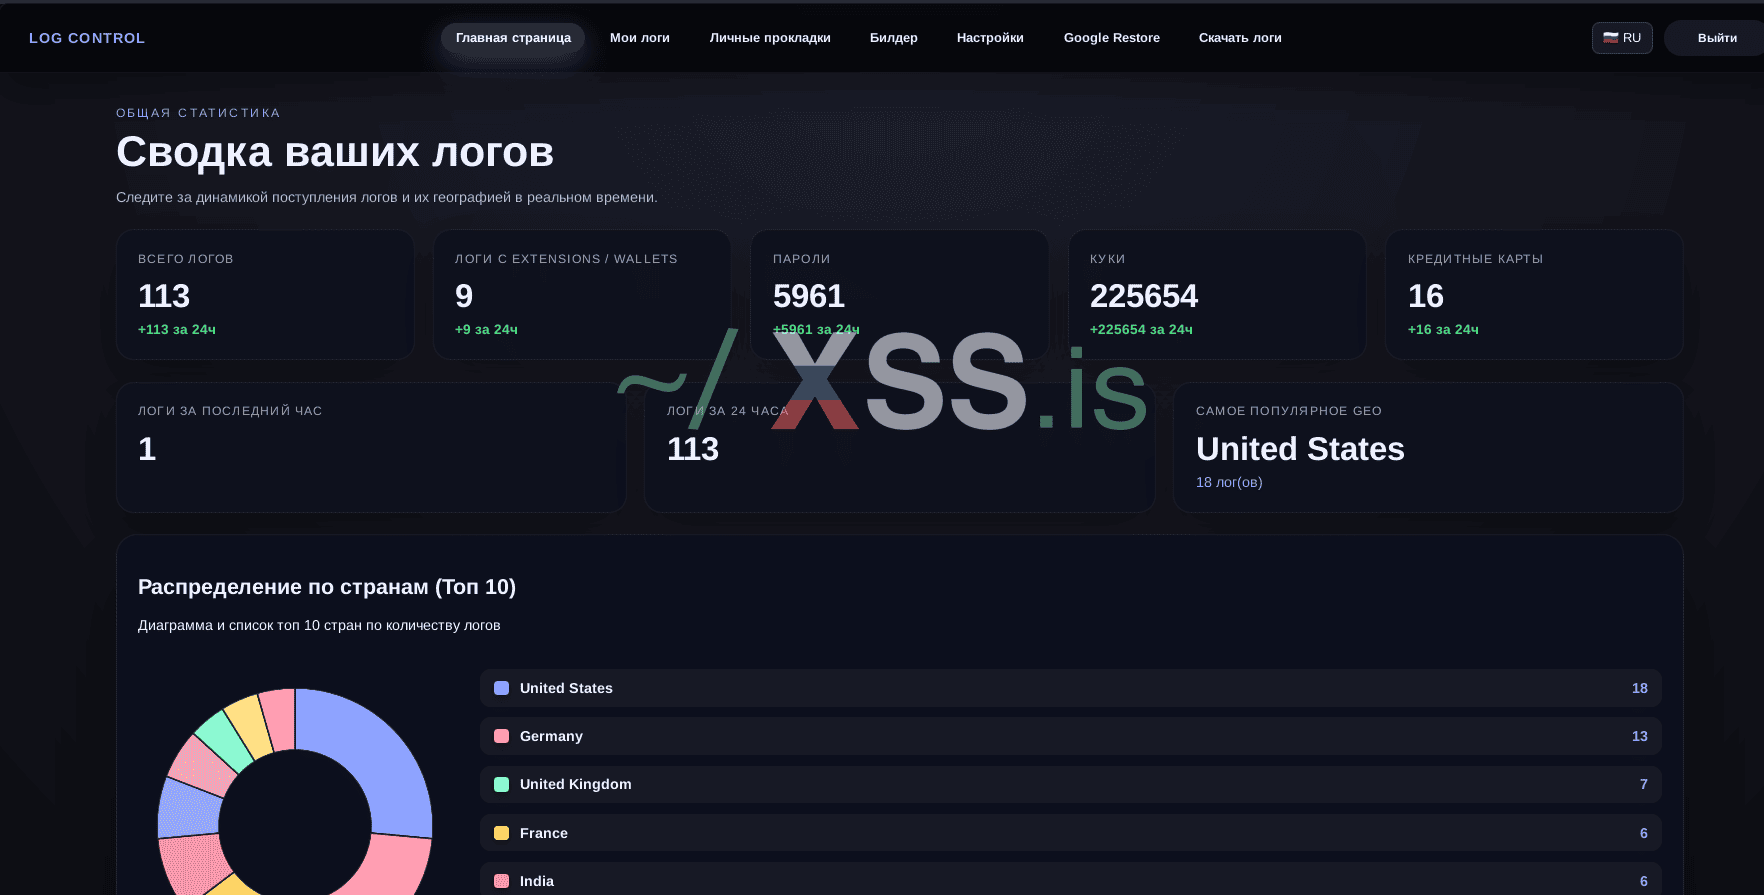Screen dimensions: 1764x895
Task: Click the Russian flag icon
Action: click(1610, 38)
